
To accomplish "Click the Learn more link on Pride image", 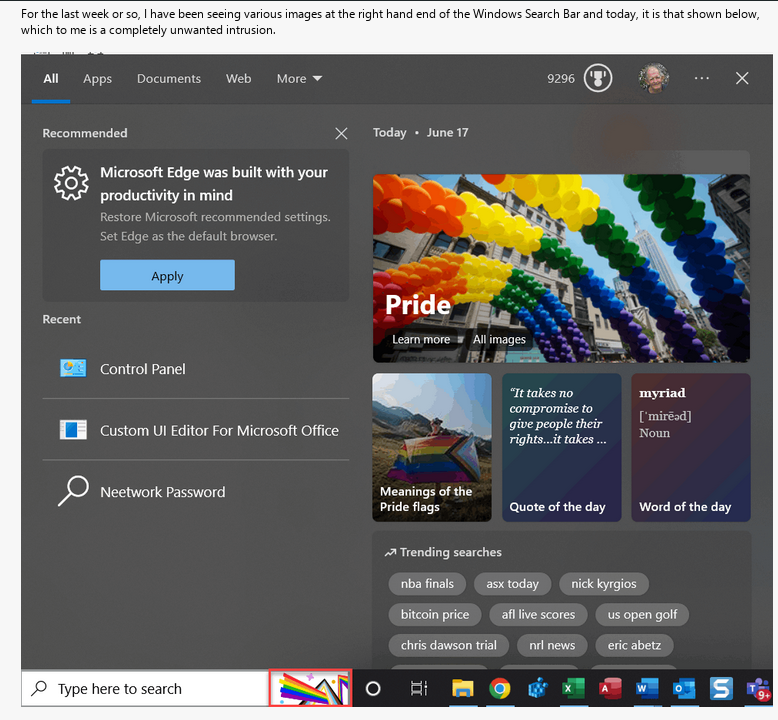I will (x=421, y=339).
